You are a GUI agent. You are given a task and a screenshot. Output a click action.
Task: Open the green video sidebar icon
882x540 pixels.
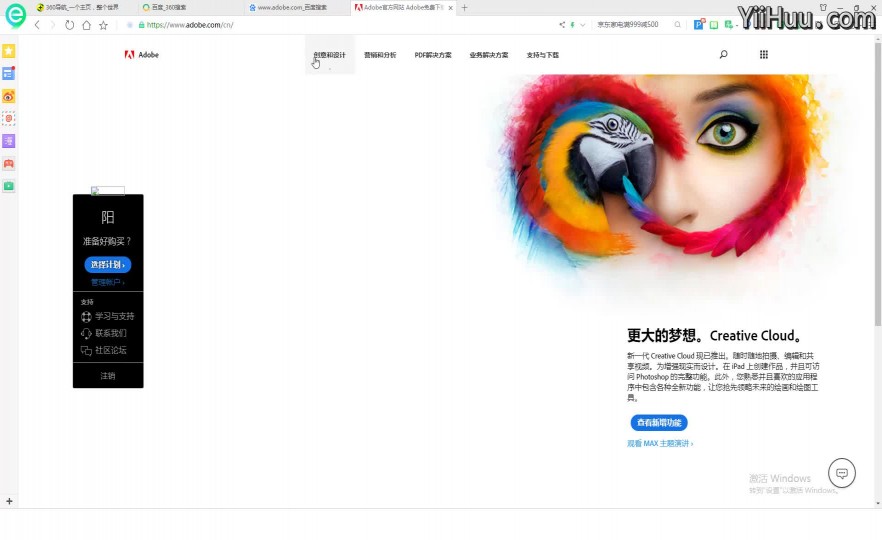click(x=8, y=186)
